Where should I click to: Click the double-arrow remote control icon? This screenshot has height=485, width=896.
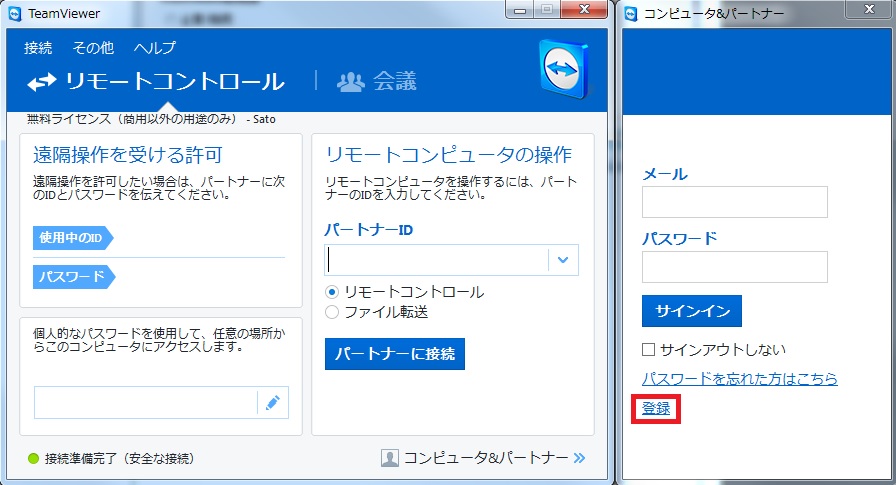(42, 82)
